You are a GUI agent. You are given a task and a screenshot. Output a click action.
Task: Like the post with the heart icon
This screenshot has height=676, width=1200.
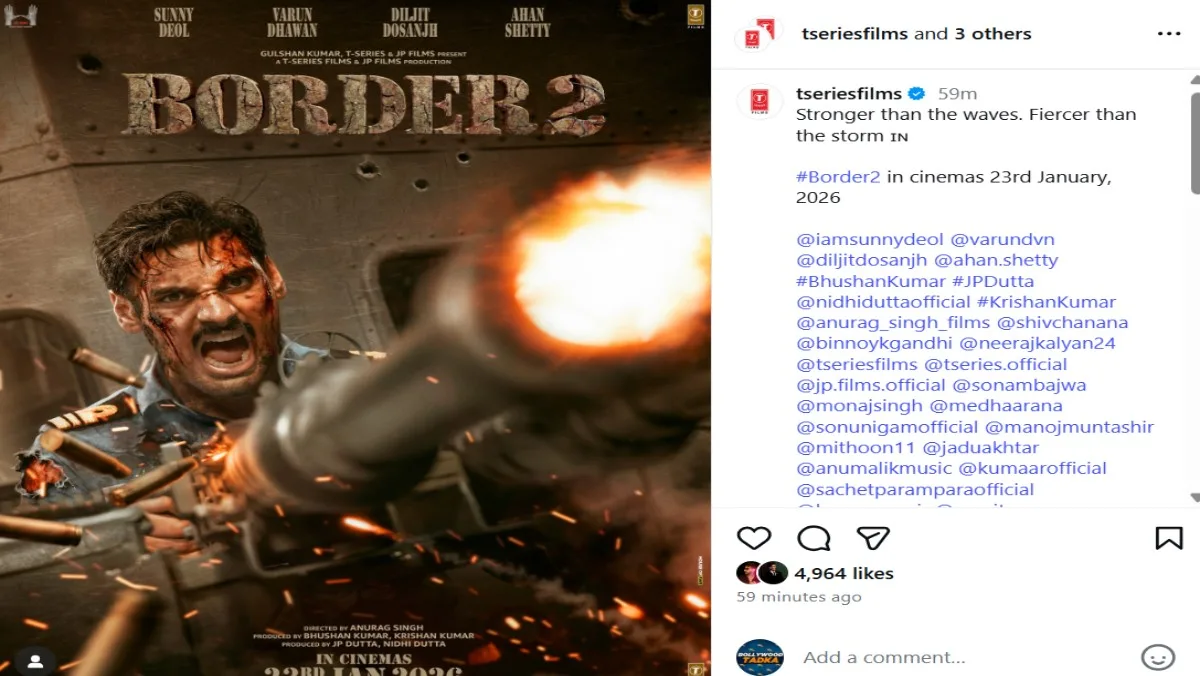pyautogui.click(x=754, y=538)
